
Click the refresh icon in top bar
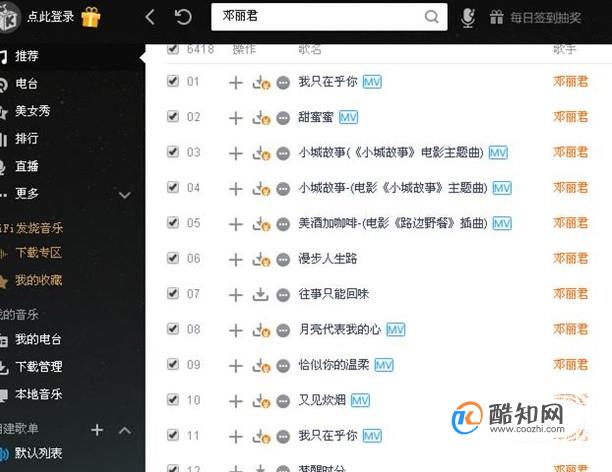click(183, 17)
